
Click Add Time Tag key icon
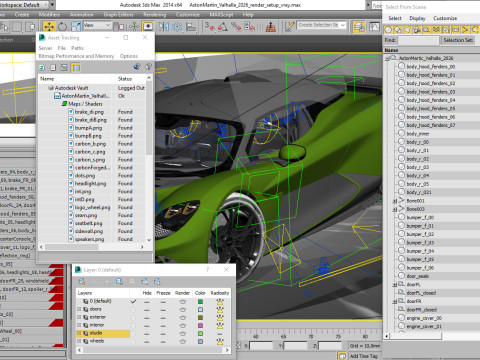[x=342, y=356]
